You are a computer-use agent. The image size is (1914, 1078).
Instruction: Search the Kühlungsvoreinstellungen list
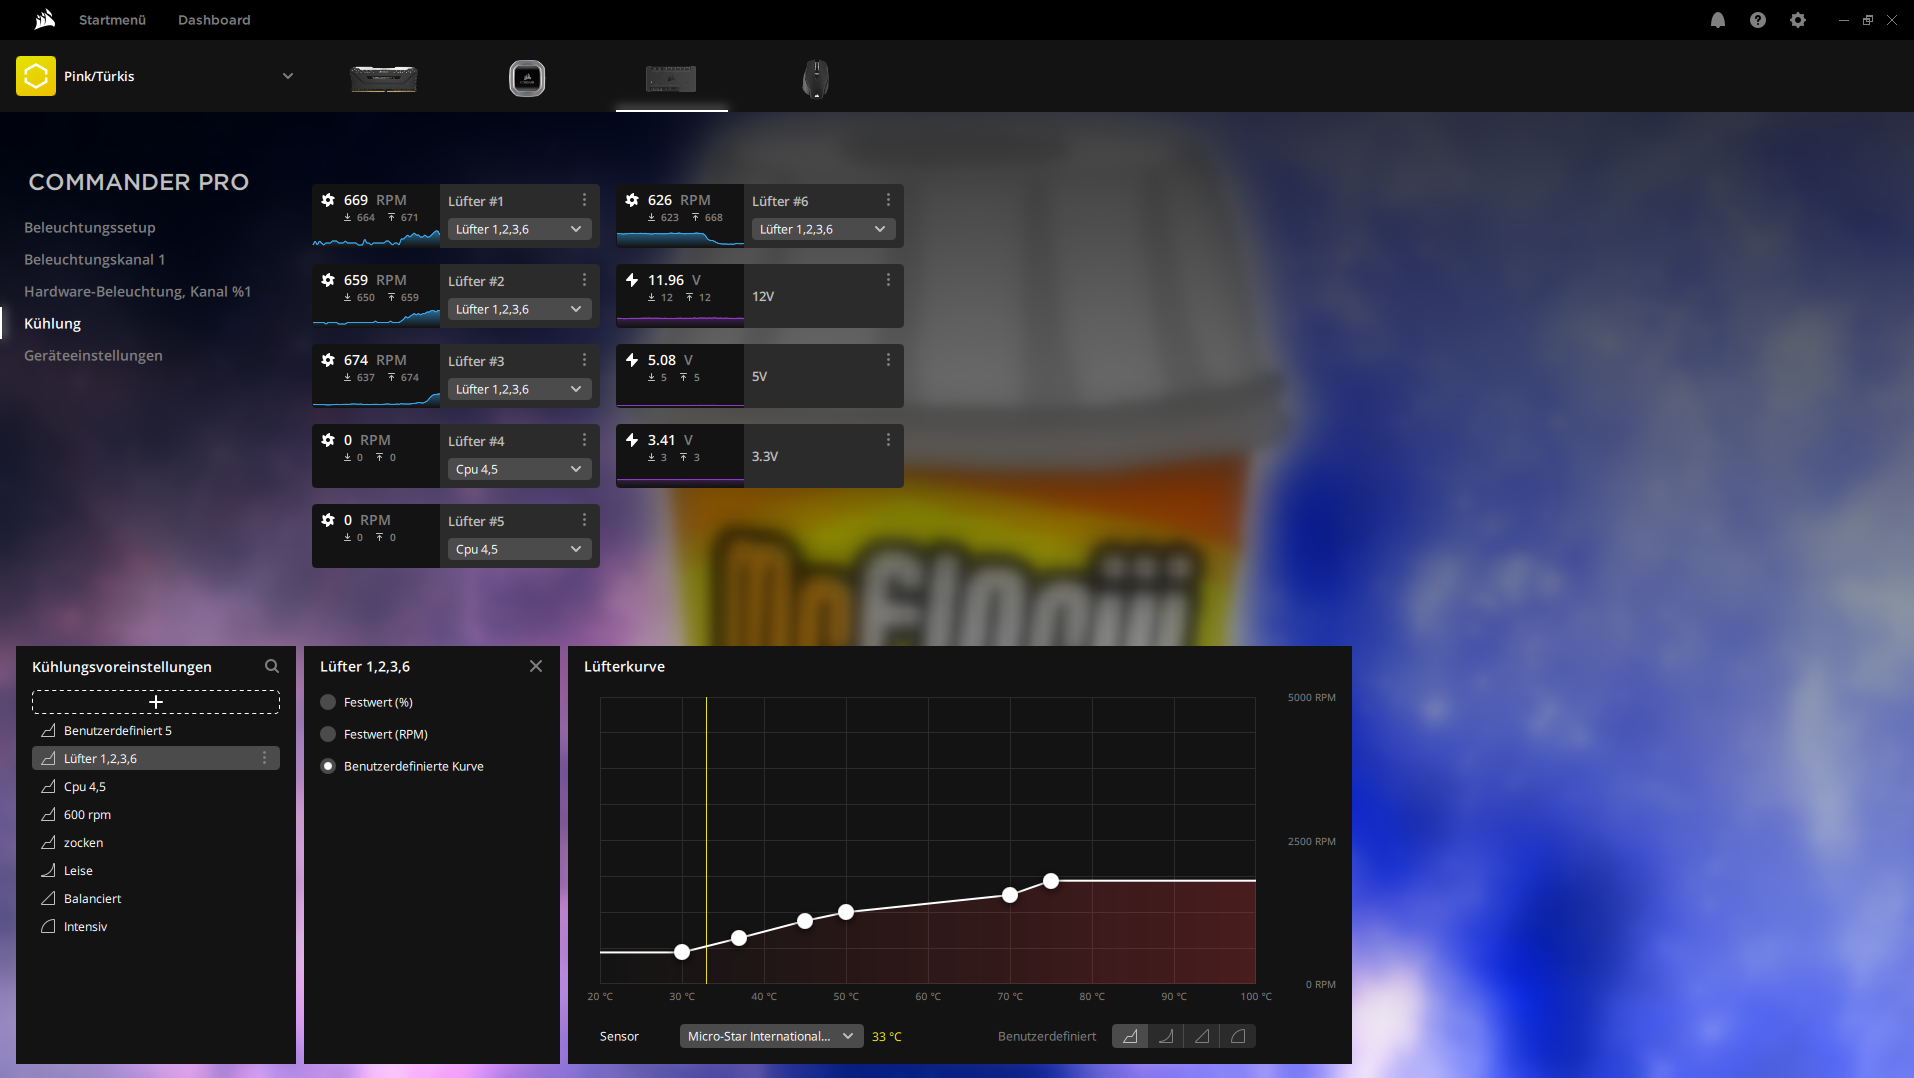(272, 666)
